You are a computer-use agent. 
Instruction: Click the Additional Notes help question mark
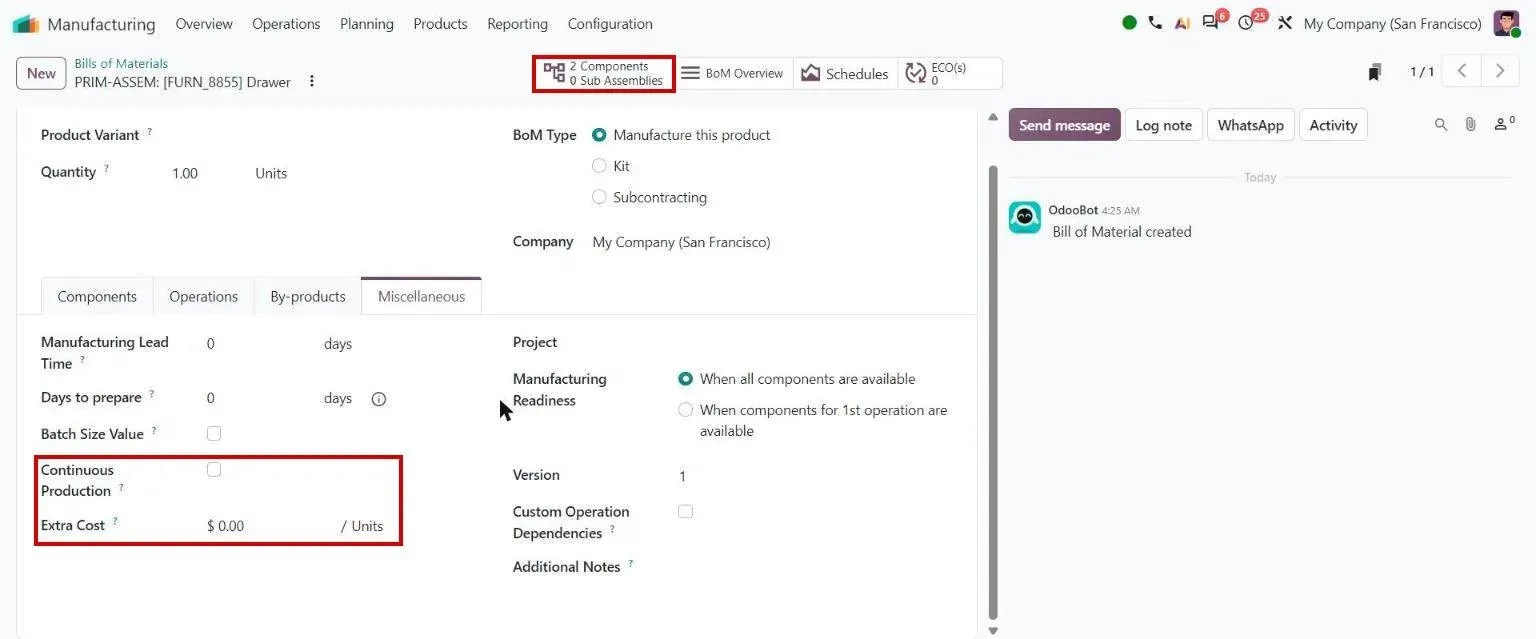[x=631, y=564]
